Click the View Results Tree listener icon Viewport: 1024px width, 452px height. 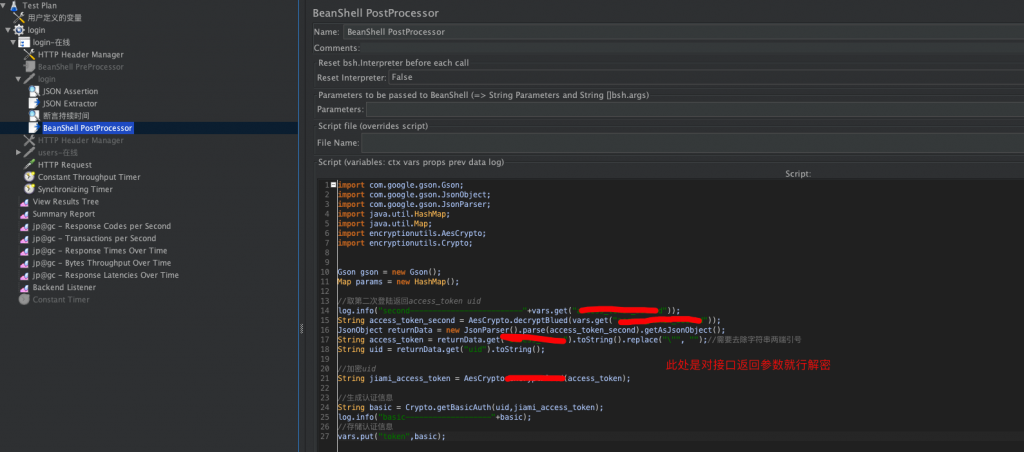[x=24, y=201]
